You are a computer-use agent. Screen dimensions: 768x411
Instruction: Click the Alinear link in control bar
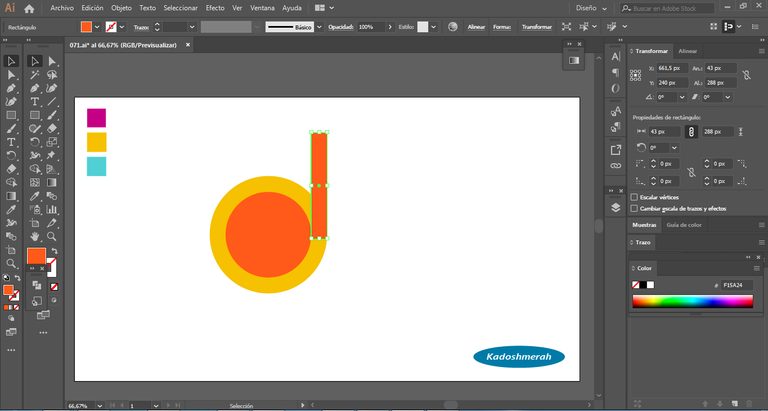click(x=476, y=27)
